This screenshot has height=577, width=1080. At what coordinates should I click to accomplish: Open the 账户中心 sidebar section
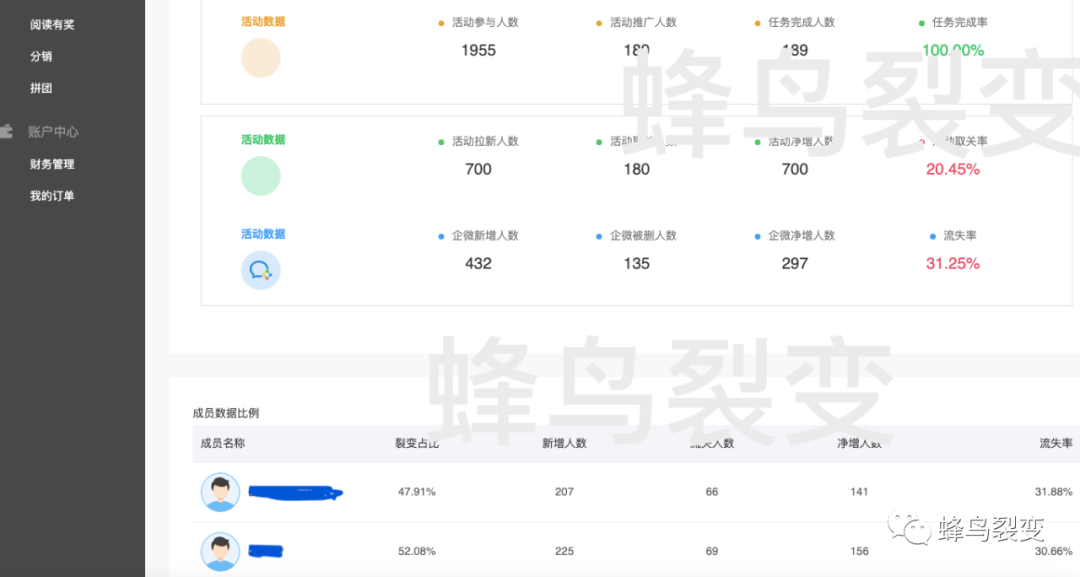(53, 132)
